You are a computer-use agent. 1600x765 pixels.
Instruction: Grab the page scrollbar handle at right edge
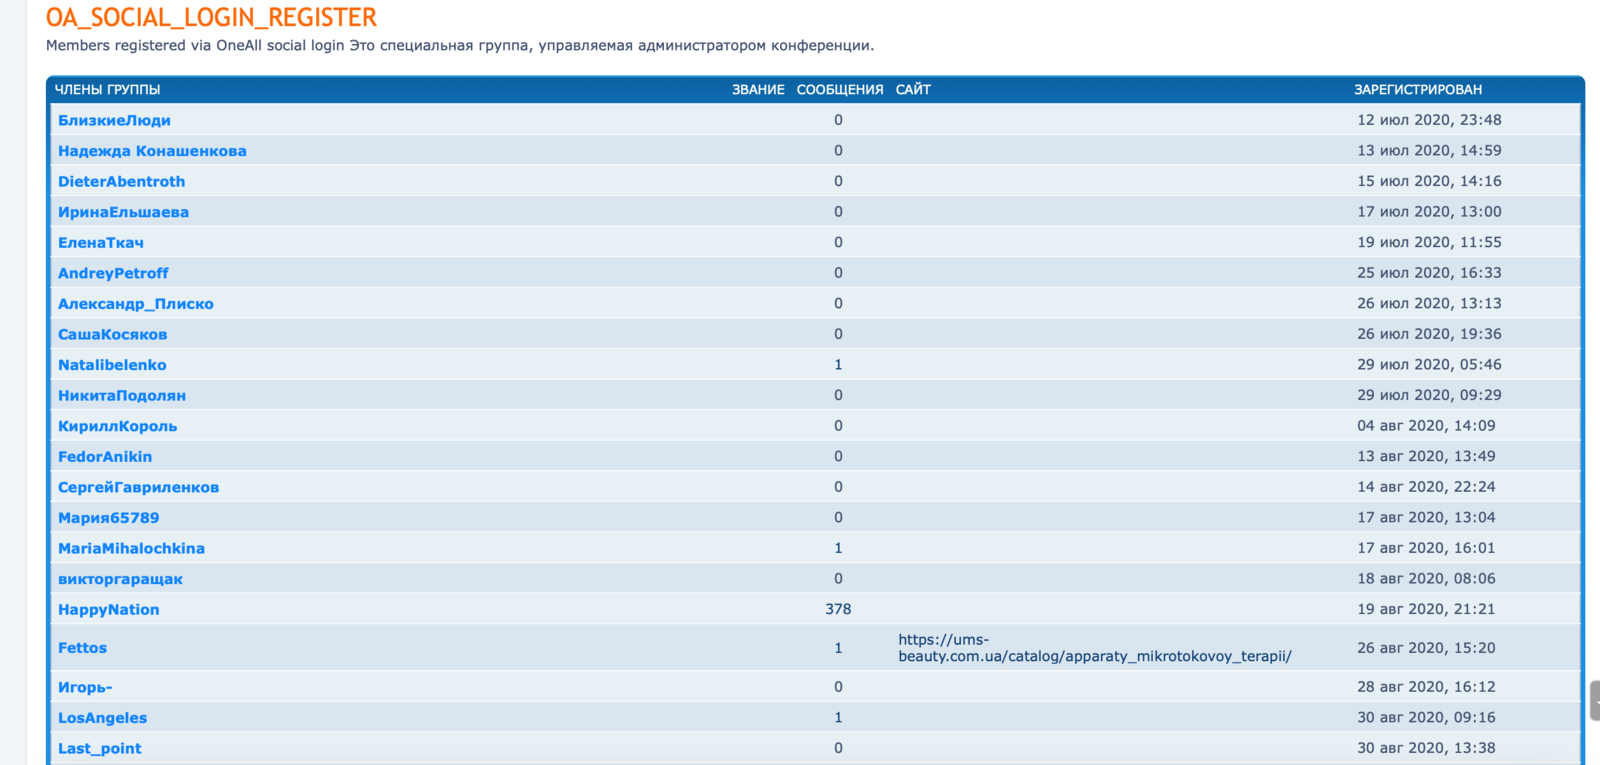(1595, 700)
